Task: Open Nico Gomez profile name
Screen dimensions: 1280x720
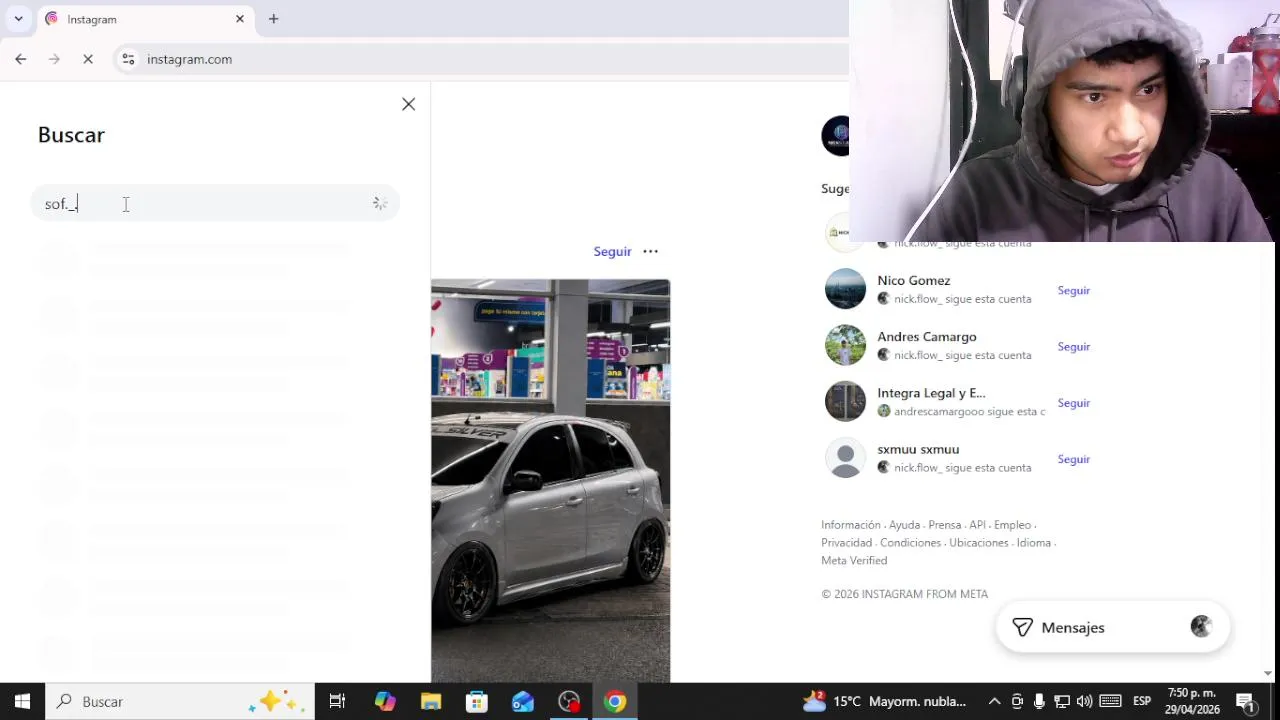Action: click(913, 281)
